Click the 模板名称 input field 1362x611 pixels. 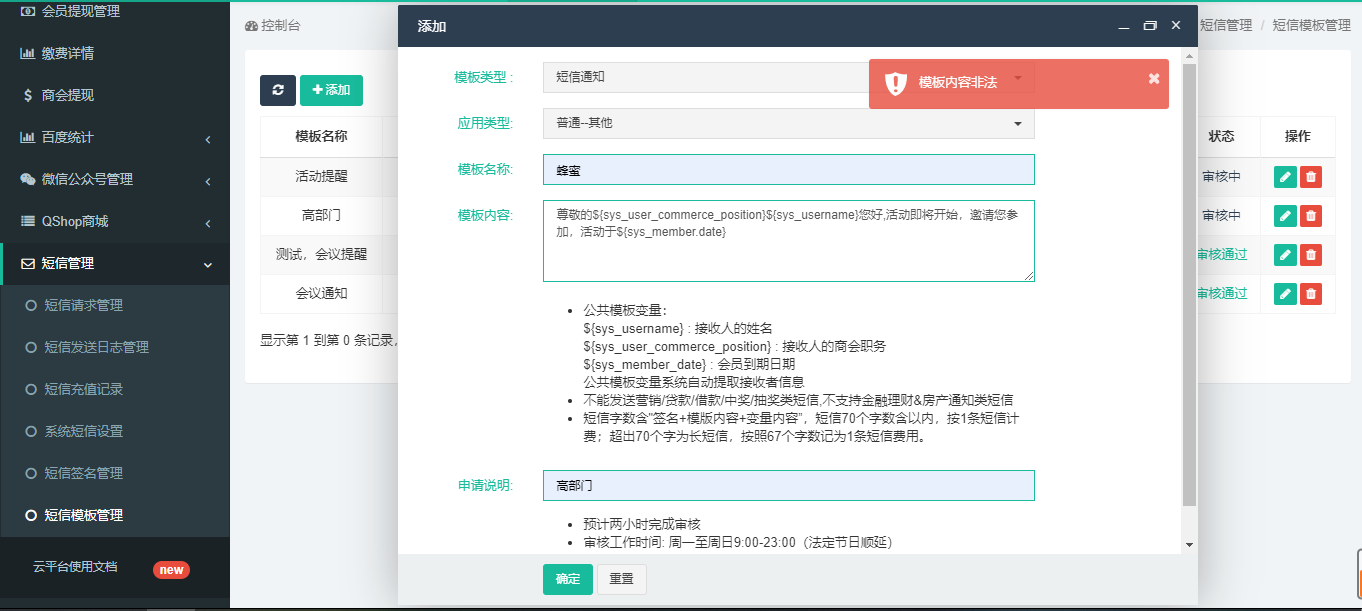click(x=788, y=170)
